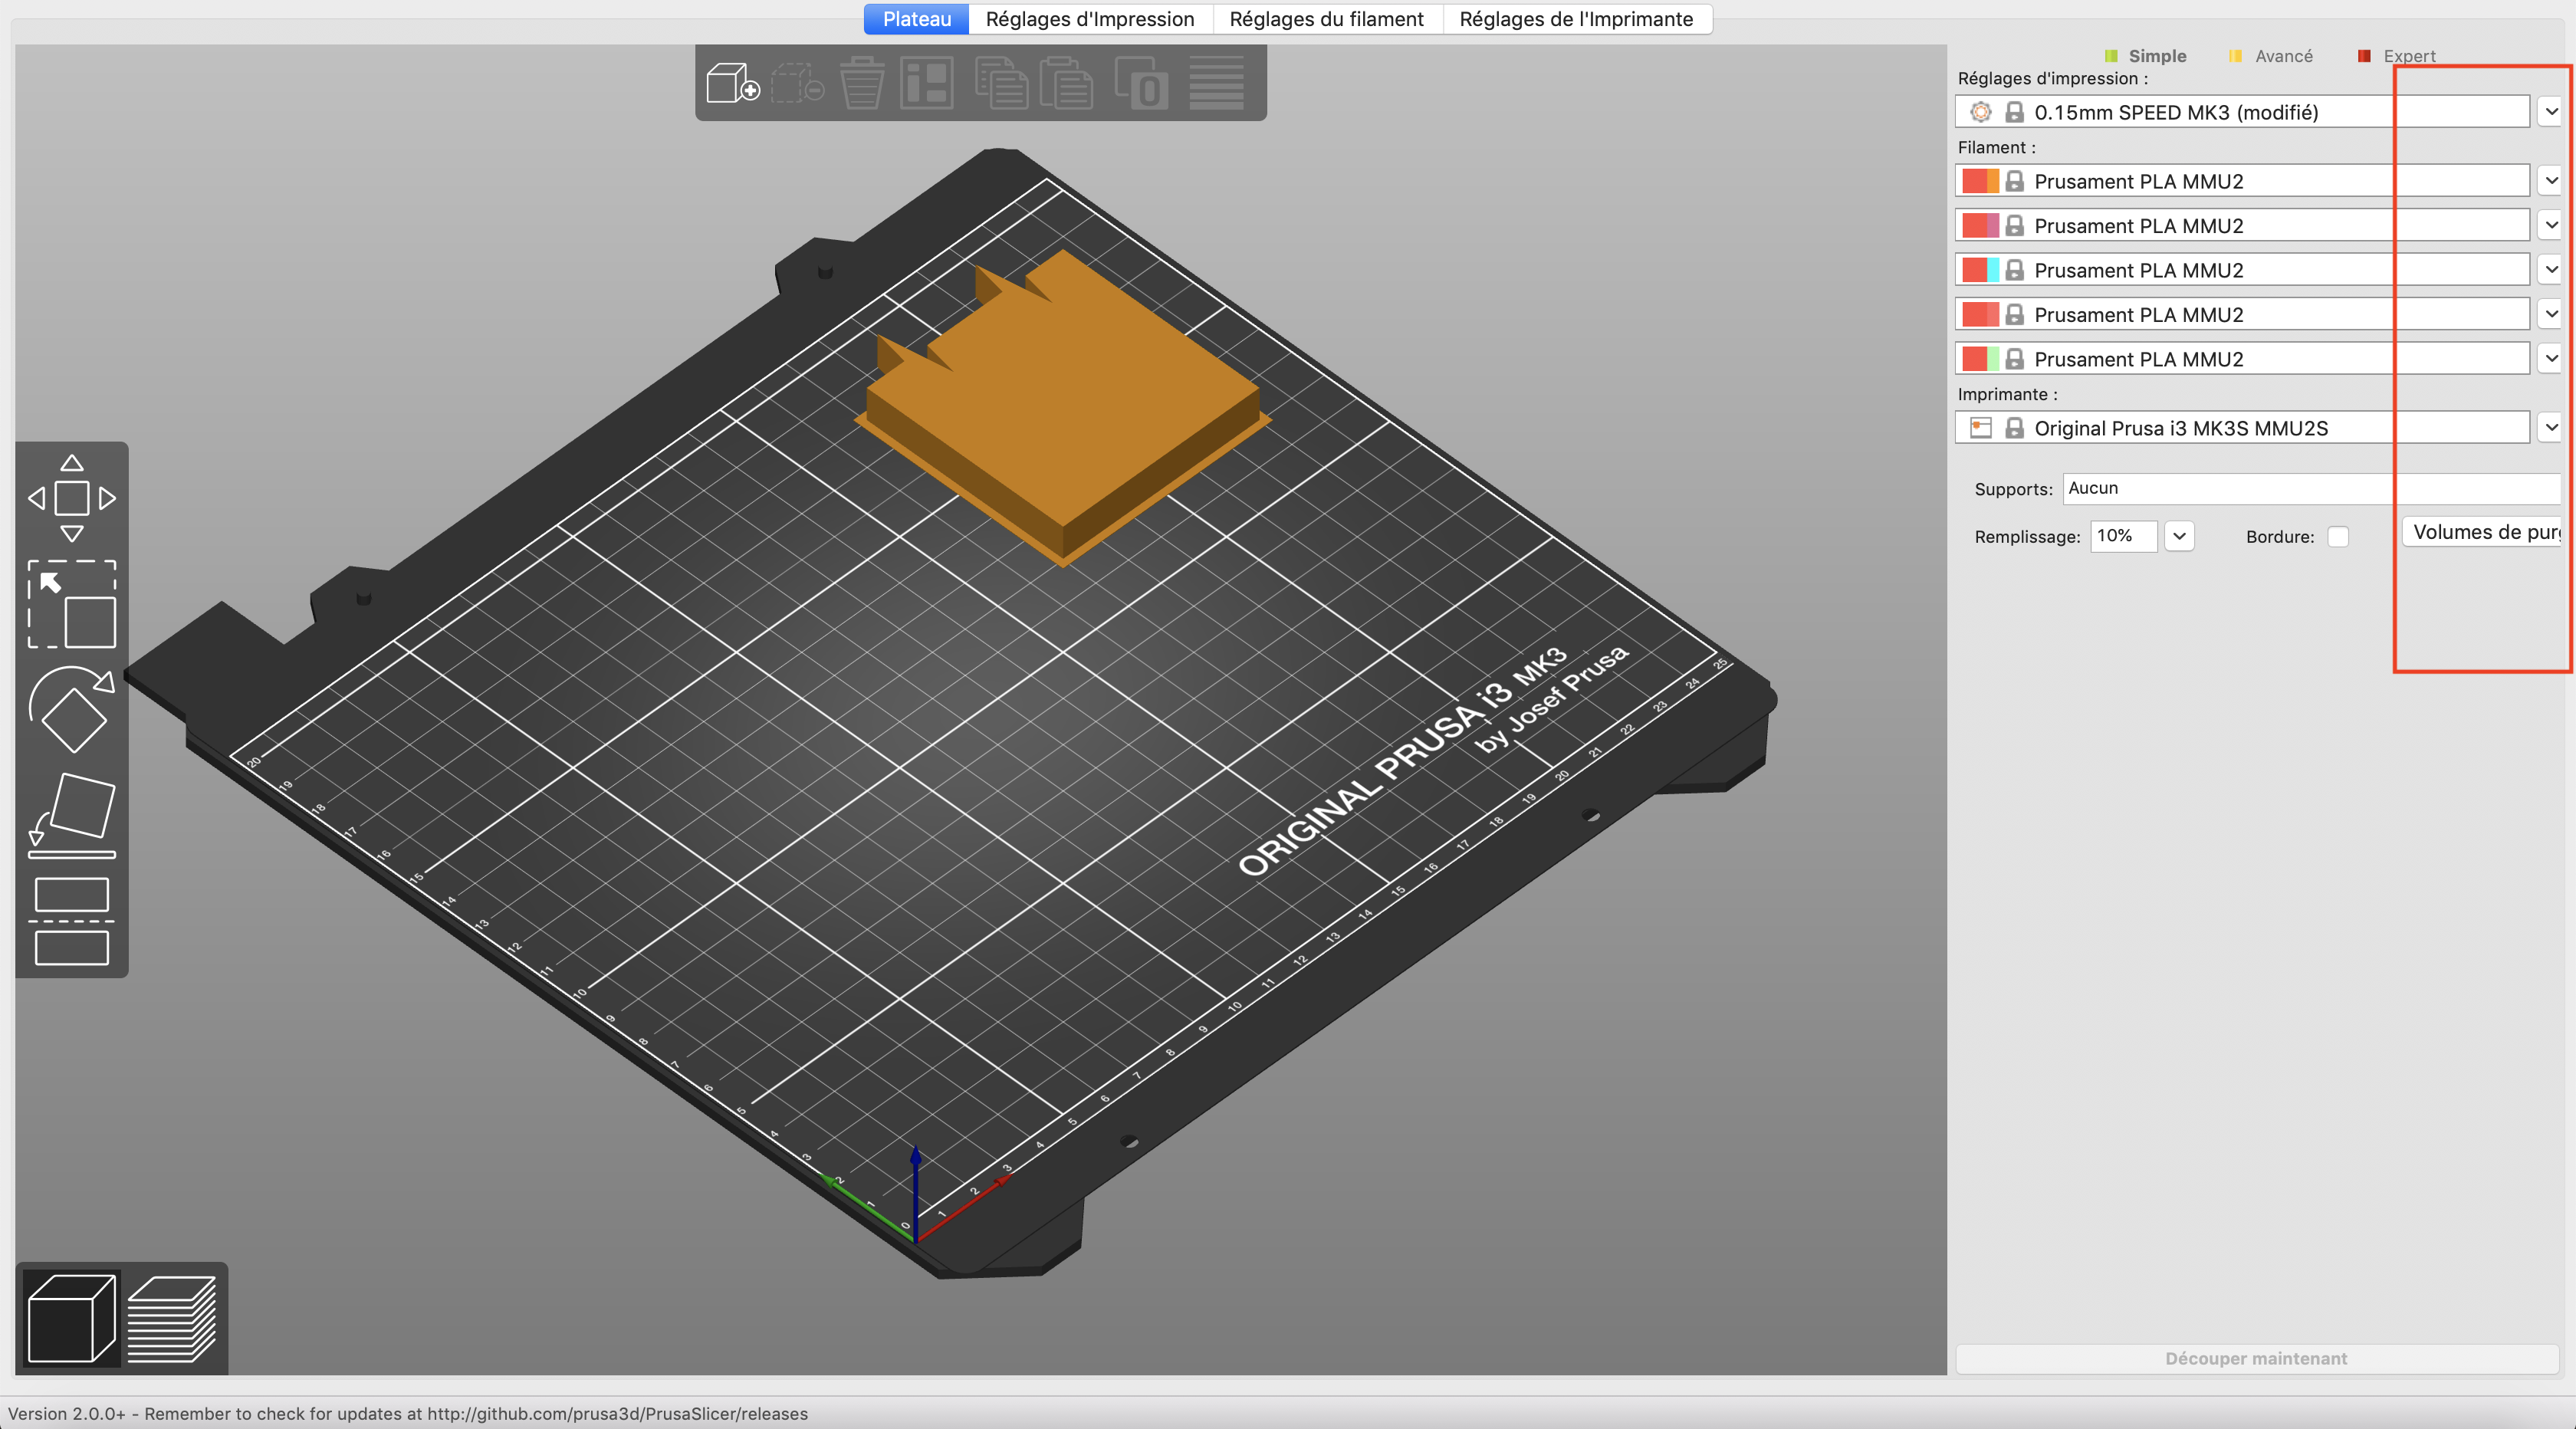Open the Remplissage percentage dropdown
Image resolution: width=2576 pixels, height=1429 pixels.
point(2180,536)
